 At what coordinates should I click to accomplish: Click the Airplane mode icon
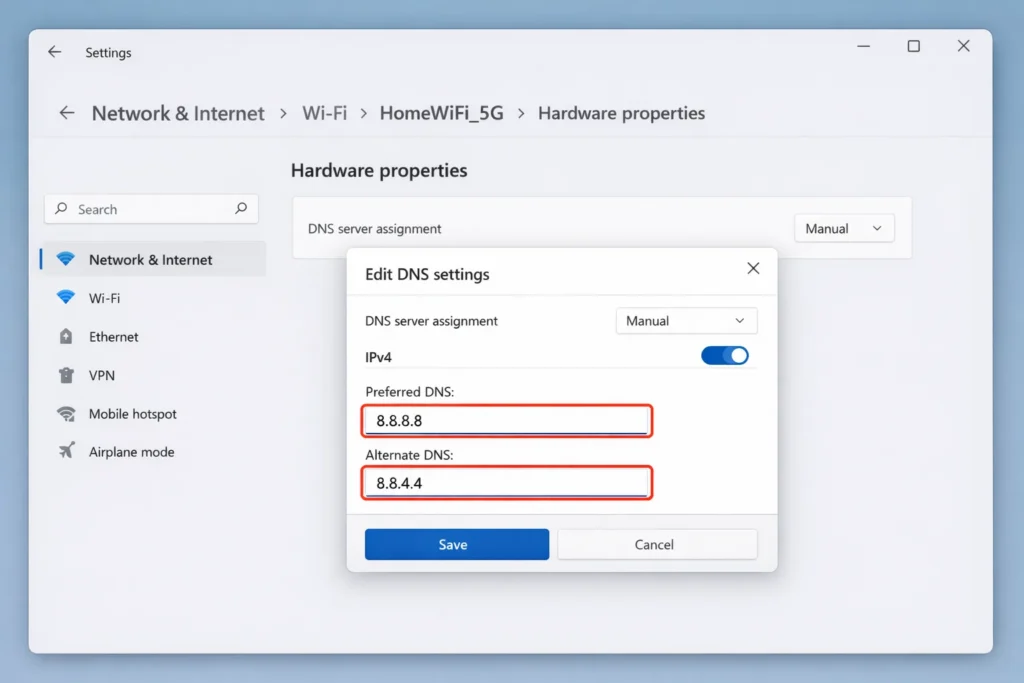(66, 451)
